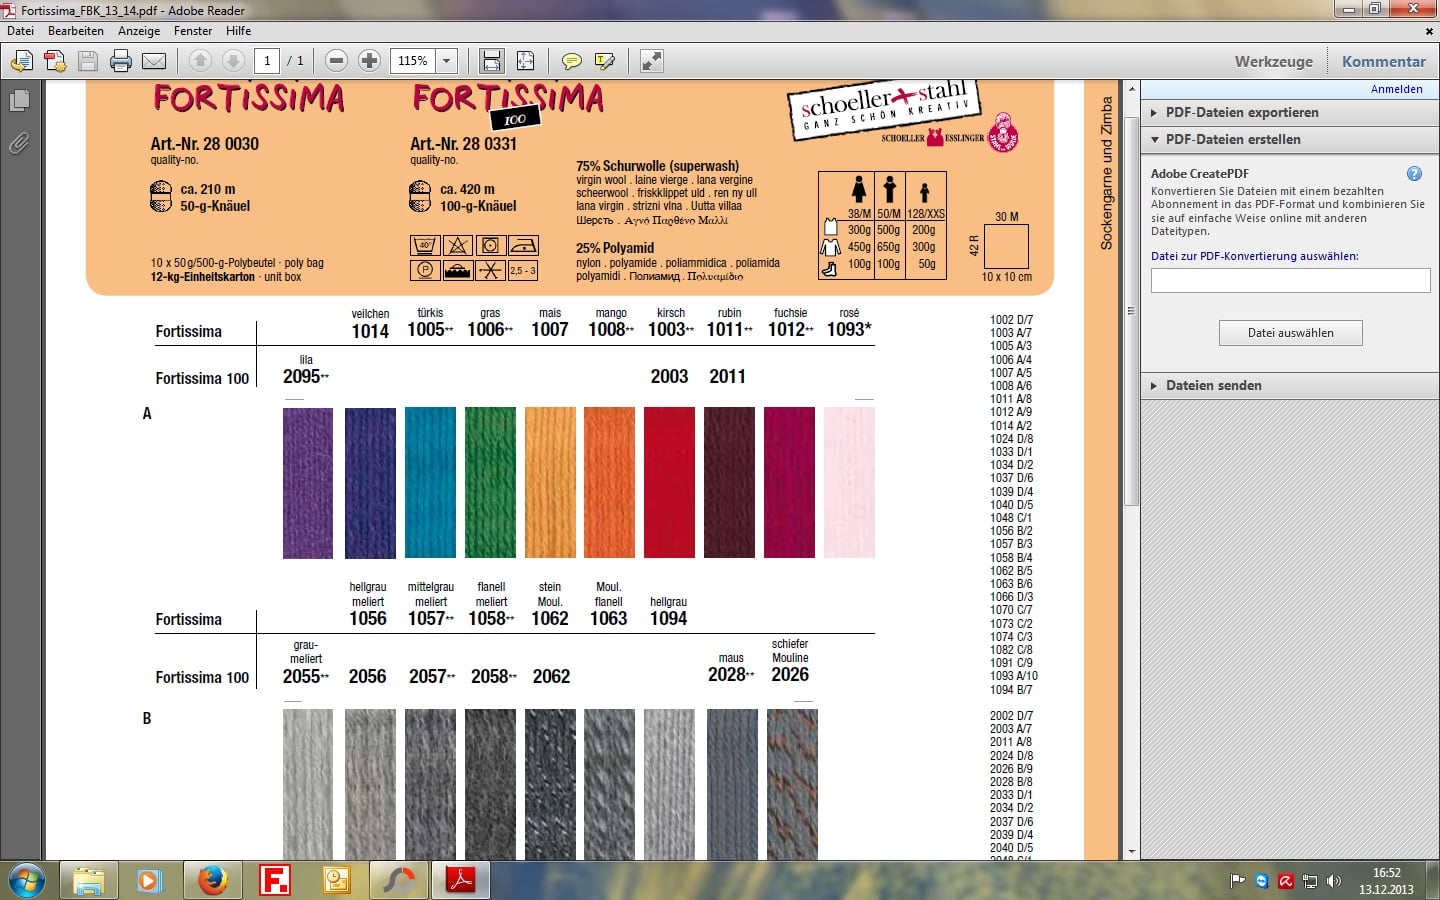
Task: Open the attachments paperclip panel
Action: pyautogui.click(x=19, y=143)
